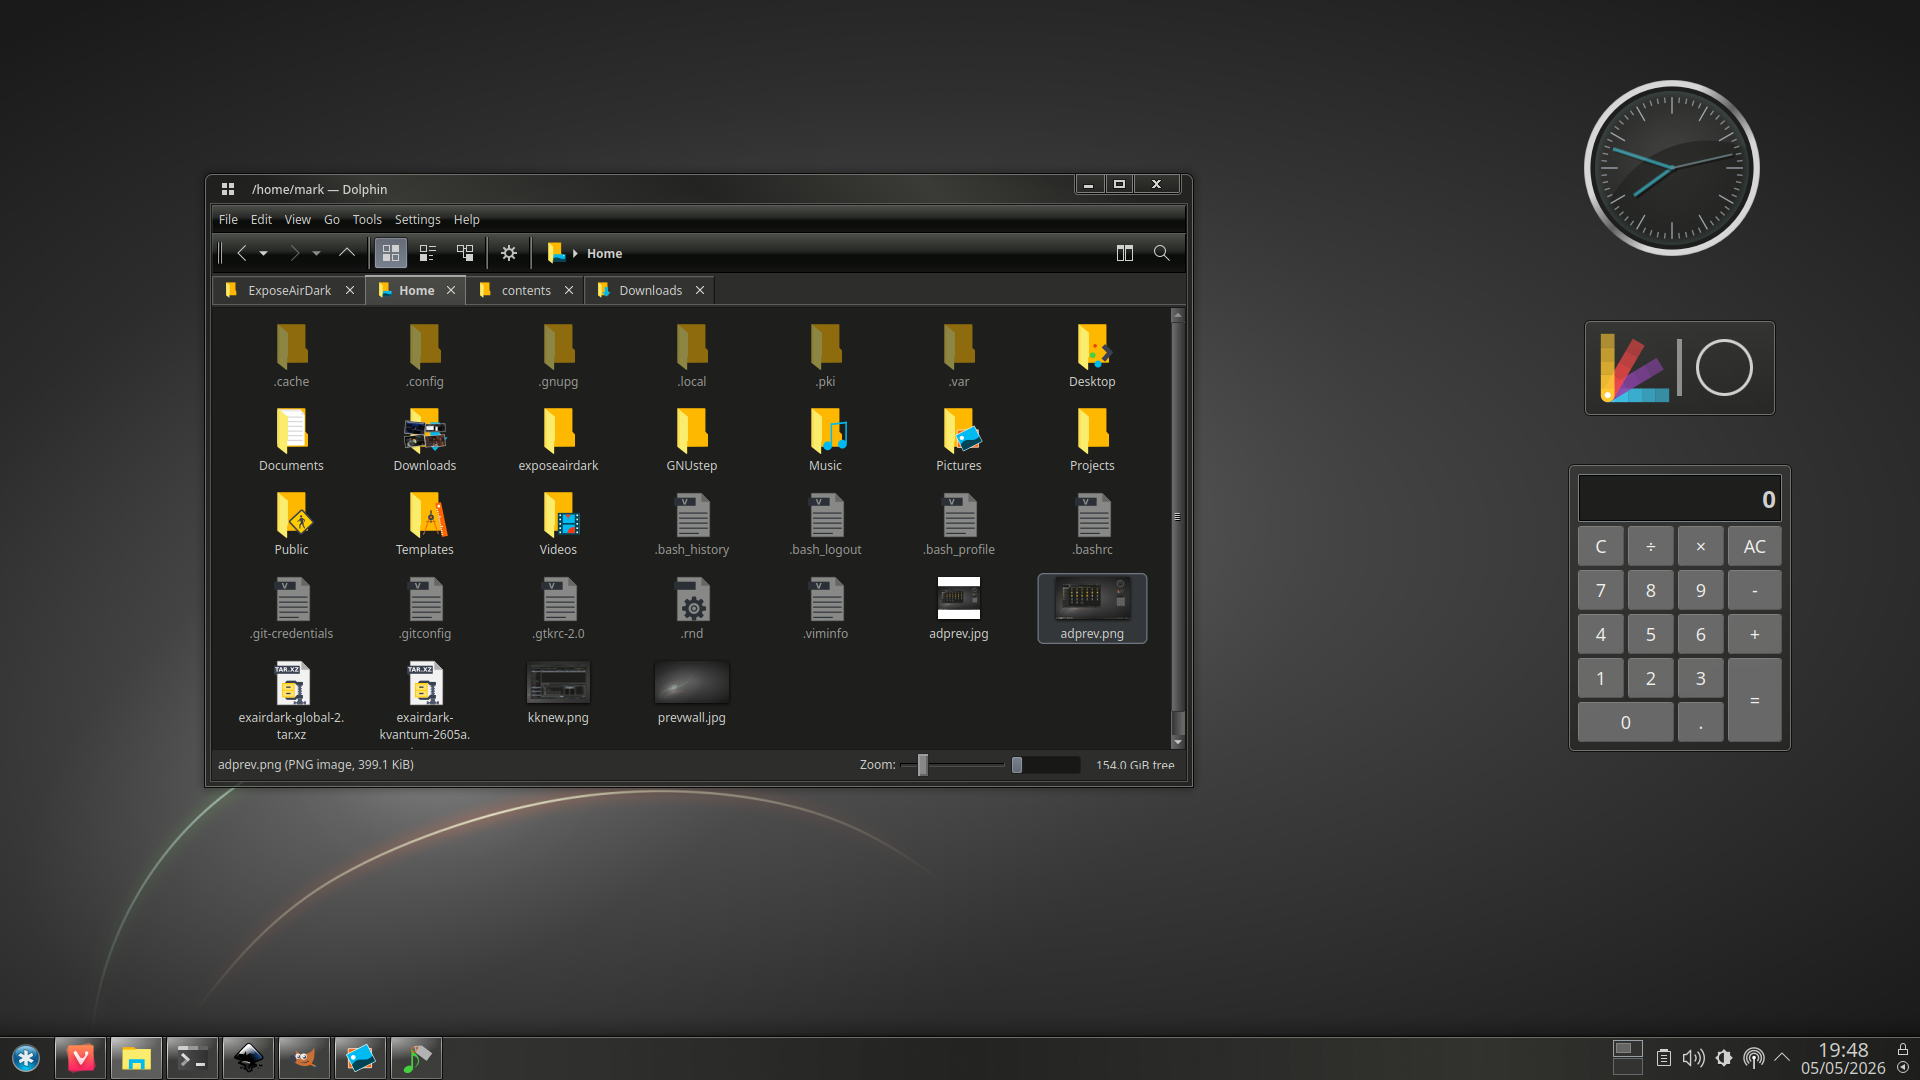Viewport: 1920px width, 1080px height.
Task: Select the Downloads folder icon
Action: pos(425,431)
